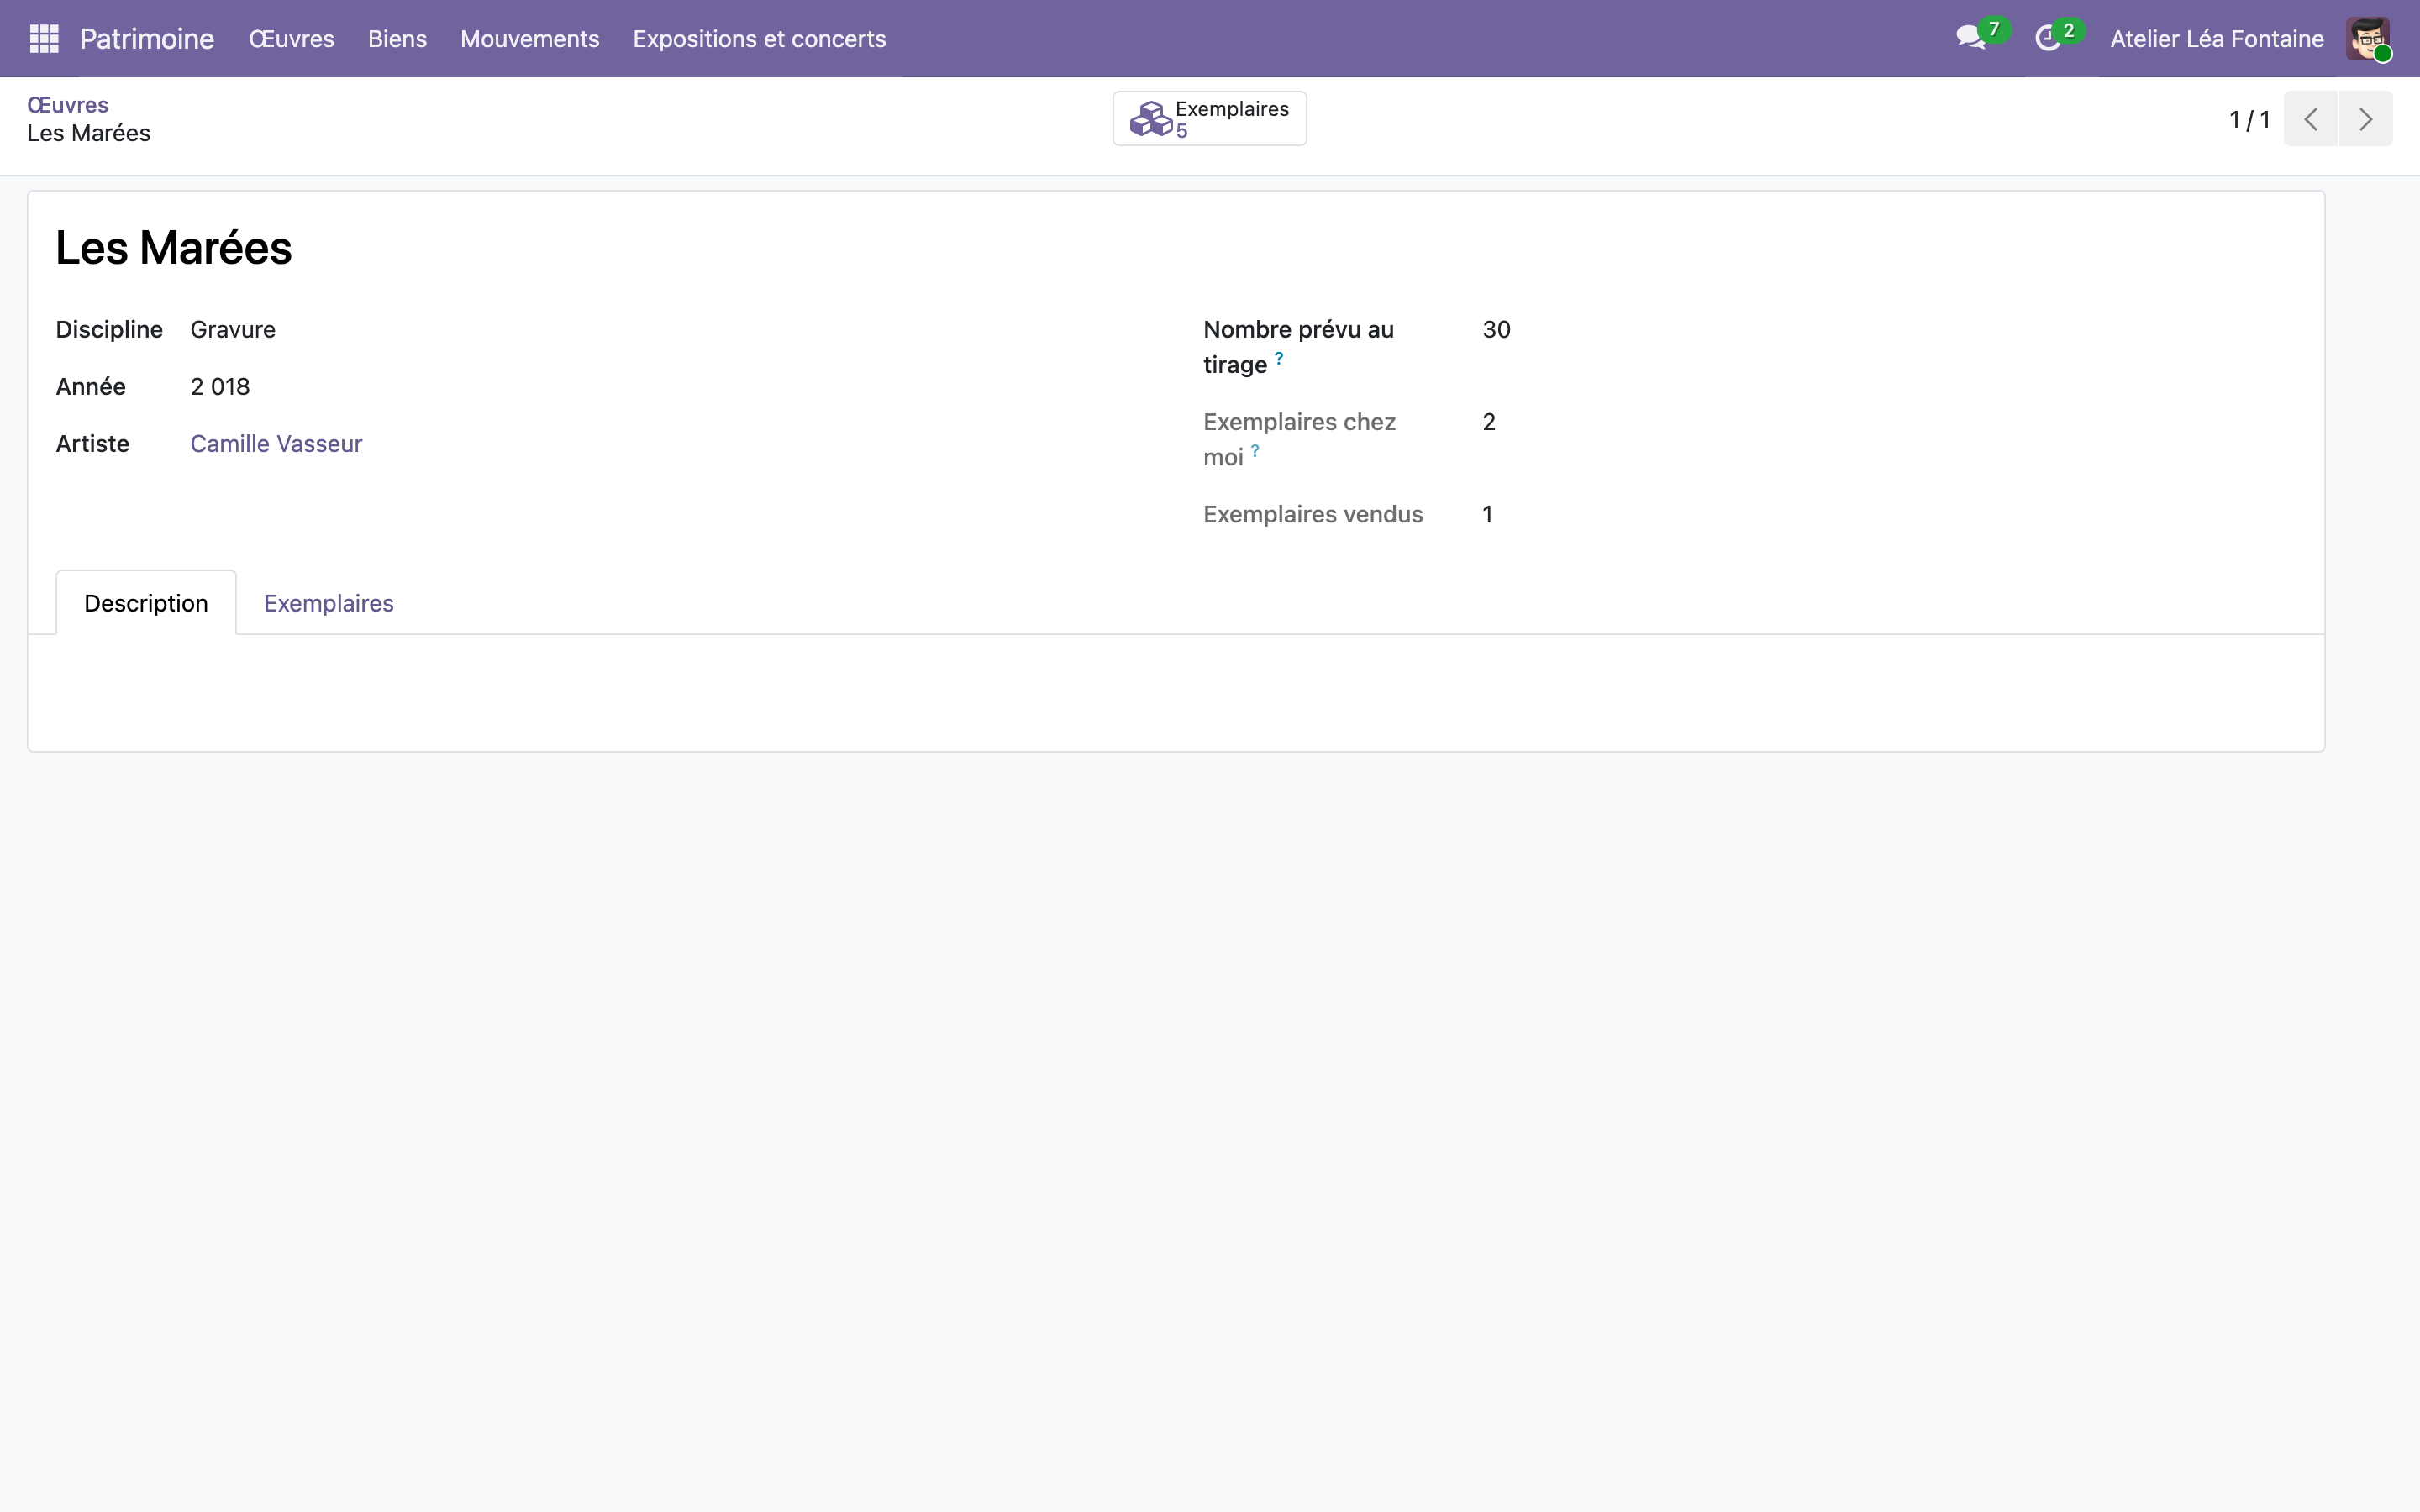Click the Exemplaires vendus value 1
Viewport: 2420px width, 1512px height.
[x=1488, y=515]
